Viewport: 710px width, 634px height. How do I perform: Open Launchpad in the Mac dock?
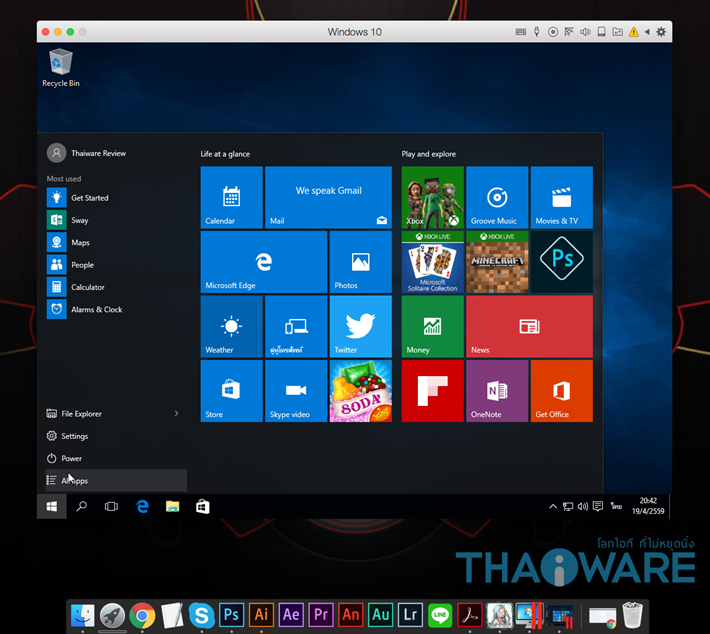click(x=112, y=615)
